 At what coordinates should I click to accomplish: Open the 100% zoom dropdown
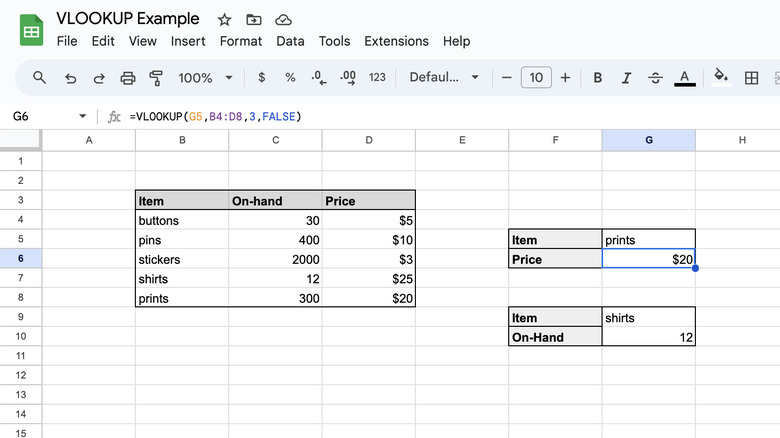205,77
